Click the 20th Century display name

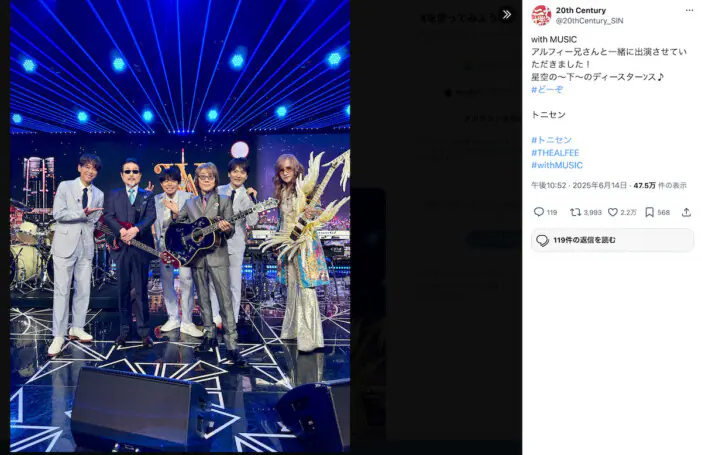[x=581, y=10]
